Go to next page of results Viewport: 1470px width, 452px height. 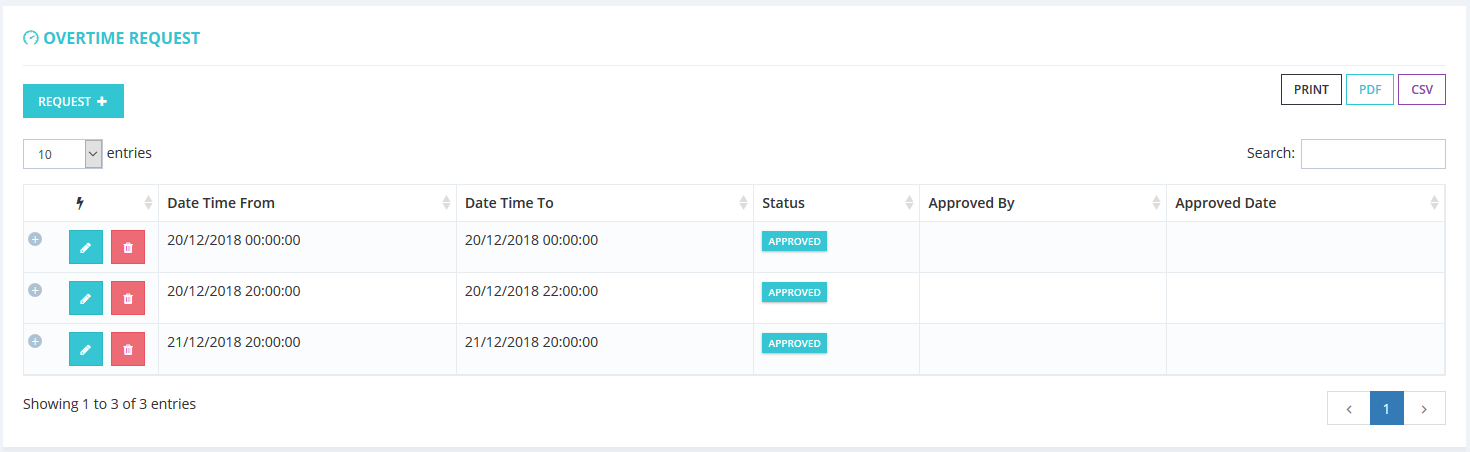tap(1424, 408)
